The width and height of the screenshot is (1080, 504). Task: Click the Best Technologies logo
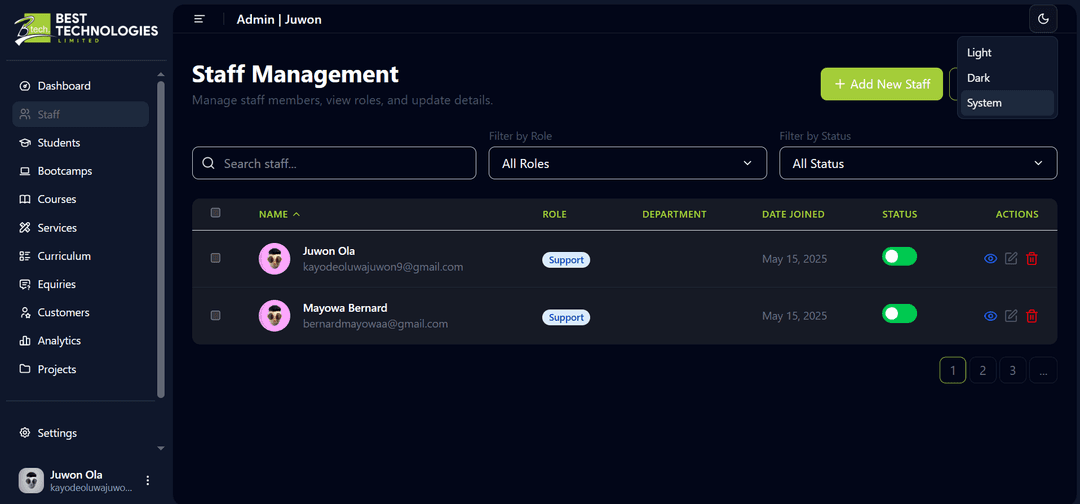point(86,29)
